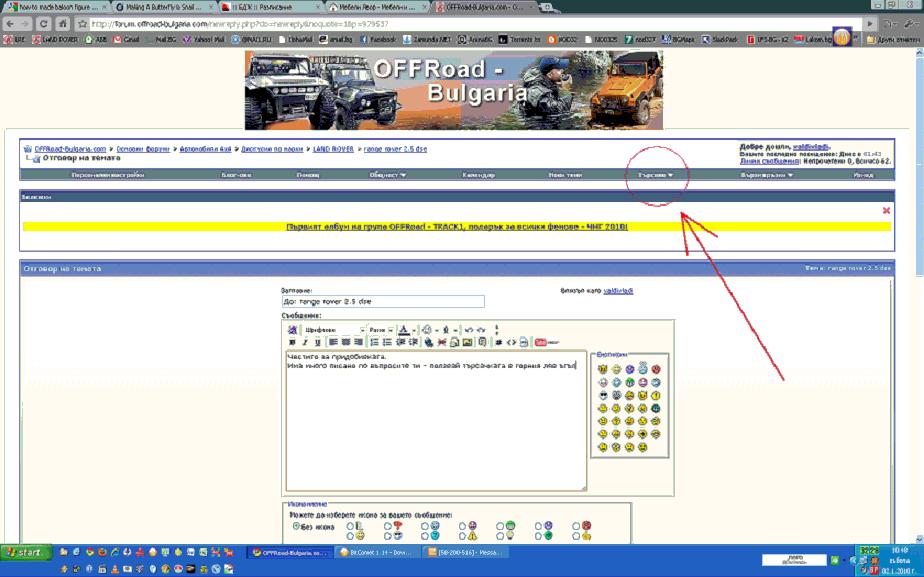Screen dimensions: 924x577
Task: Close the announcement with red X
Action: (x=886, y=211)
